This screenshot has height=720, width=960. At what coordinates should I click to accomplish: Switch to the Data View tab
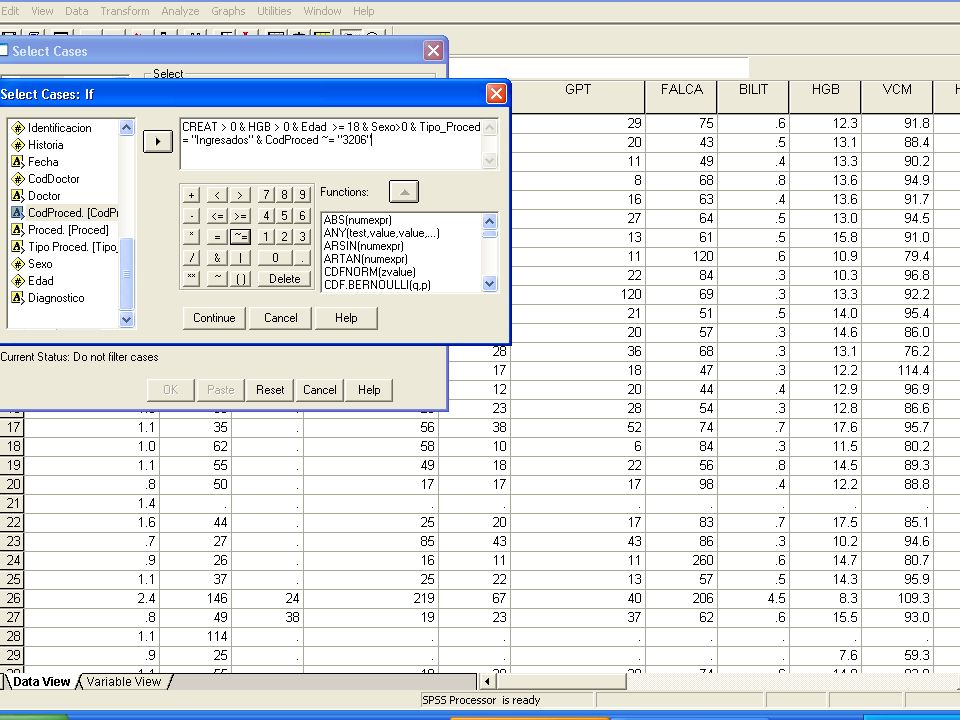point(42,681)
